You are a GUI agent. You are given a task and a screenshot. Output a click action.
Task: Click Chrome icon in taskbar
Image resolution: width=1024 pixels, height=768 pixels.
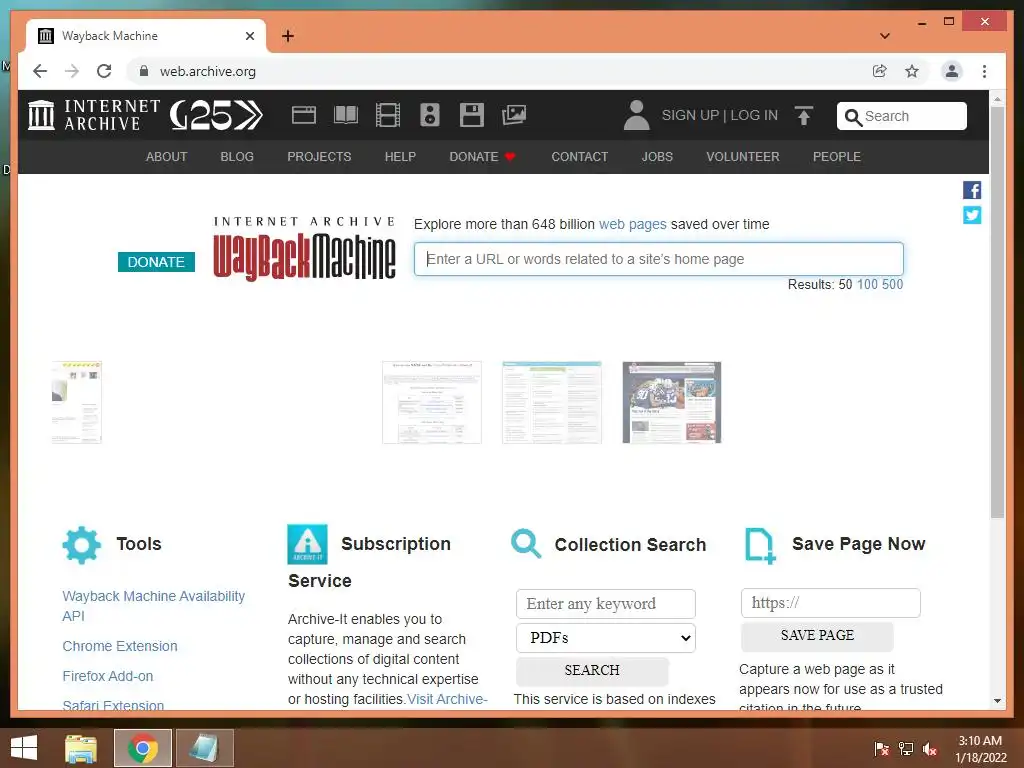pyautogui.click(x=143, y=748)
